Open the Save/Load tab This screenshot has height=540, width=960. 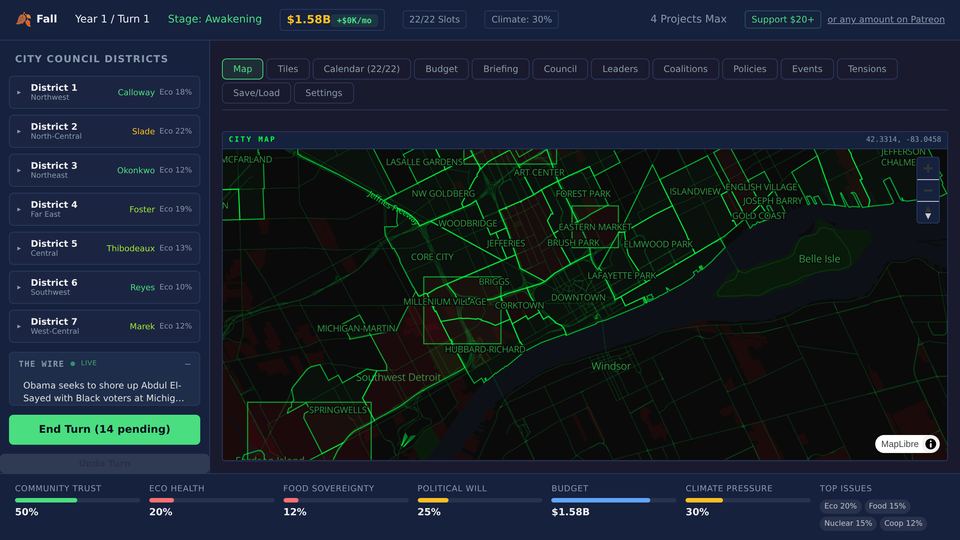(x=256, y=92)
